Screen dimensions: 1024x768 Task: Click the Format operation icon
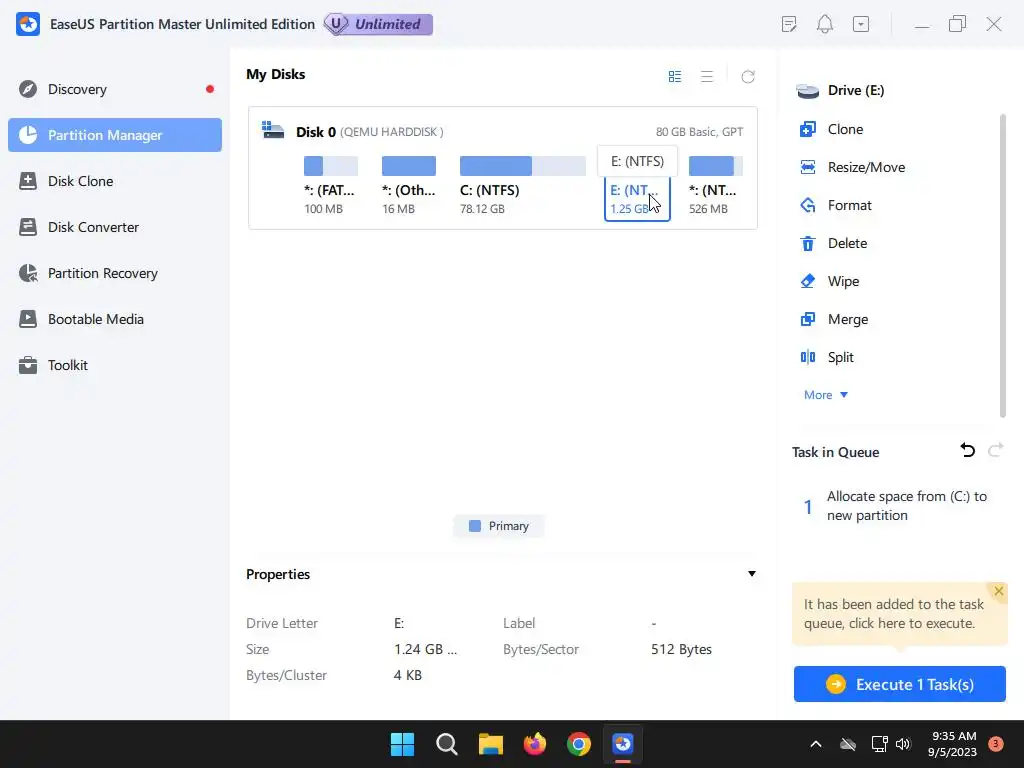[x=808, y=205]
